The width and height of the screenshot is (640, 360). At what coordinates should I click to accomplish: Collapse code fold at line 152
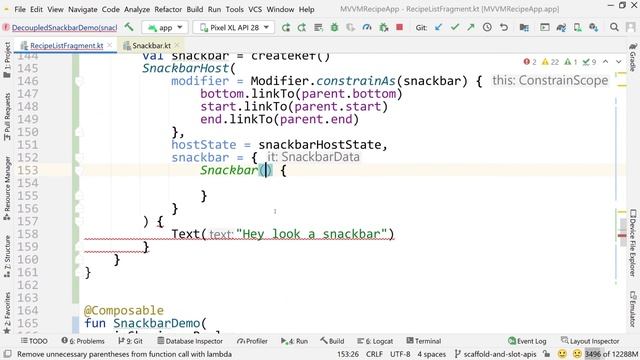[x=79, y=158]
